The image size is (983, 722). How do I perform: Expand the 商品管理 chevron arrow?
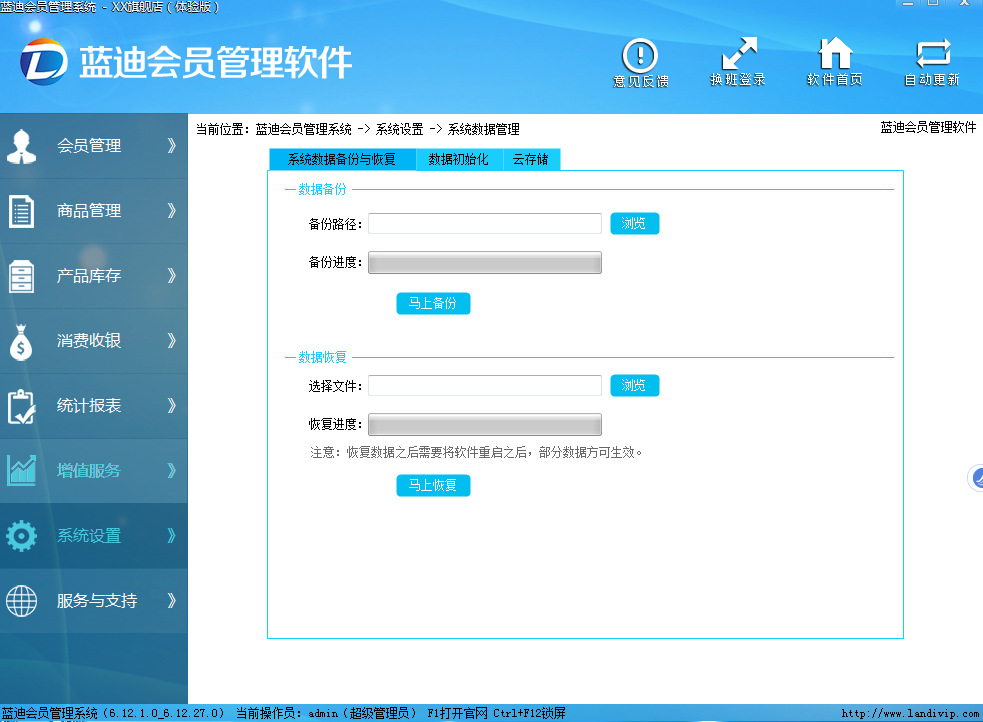(172, 211)
